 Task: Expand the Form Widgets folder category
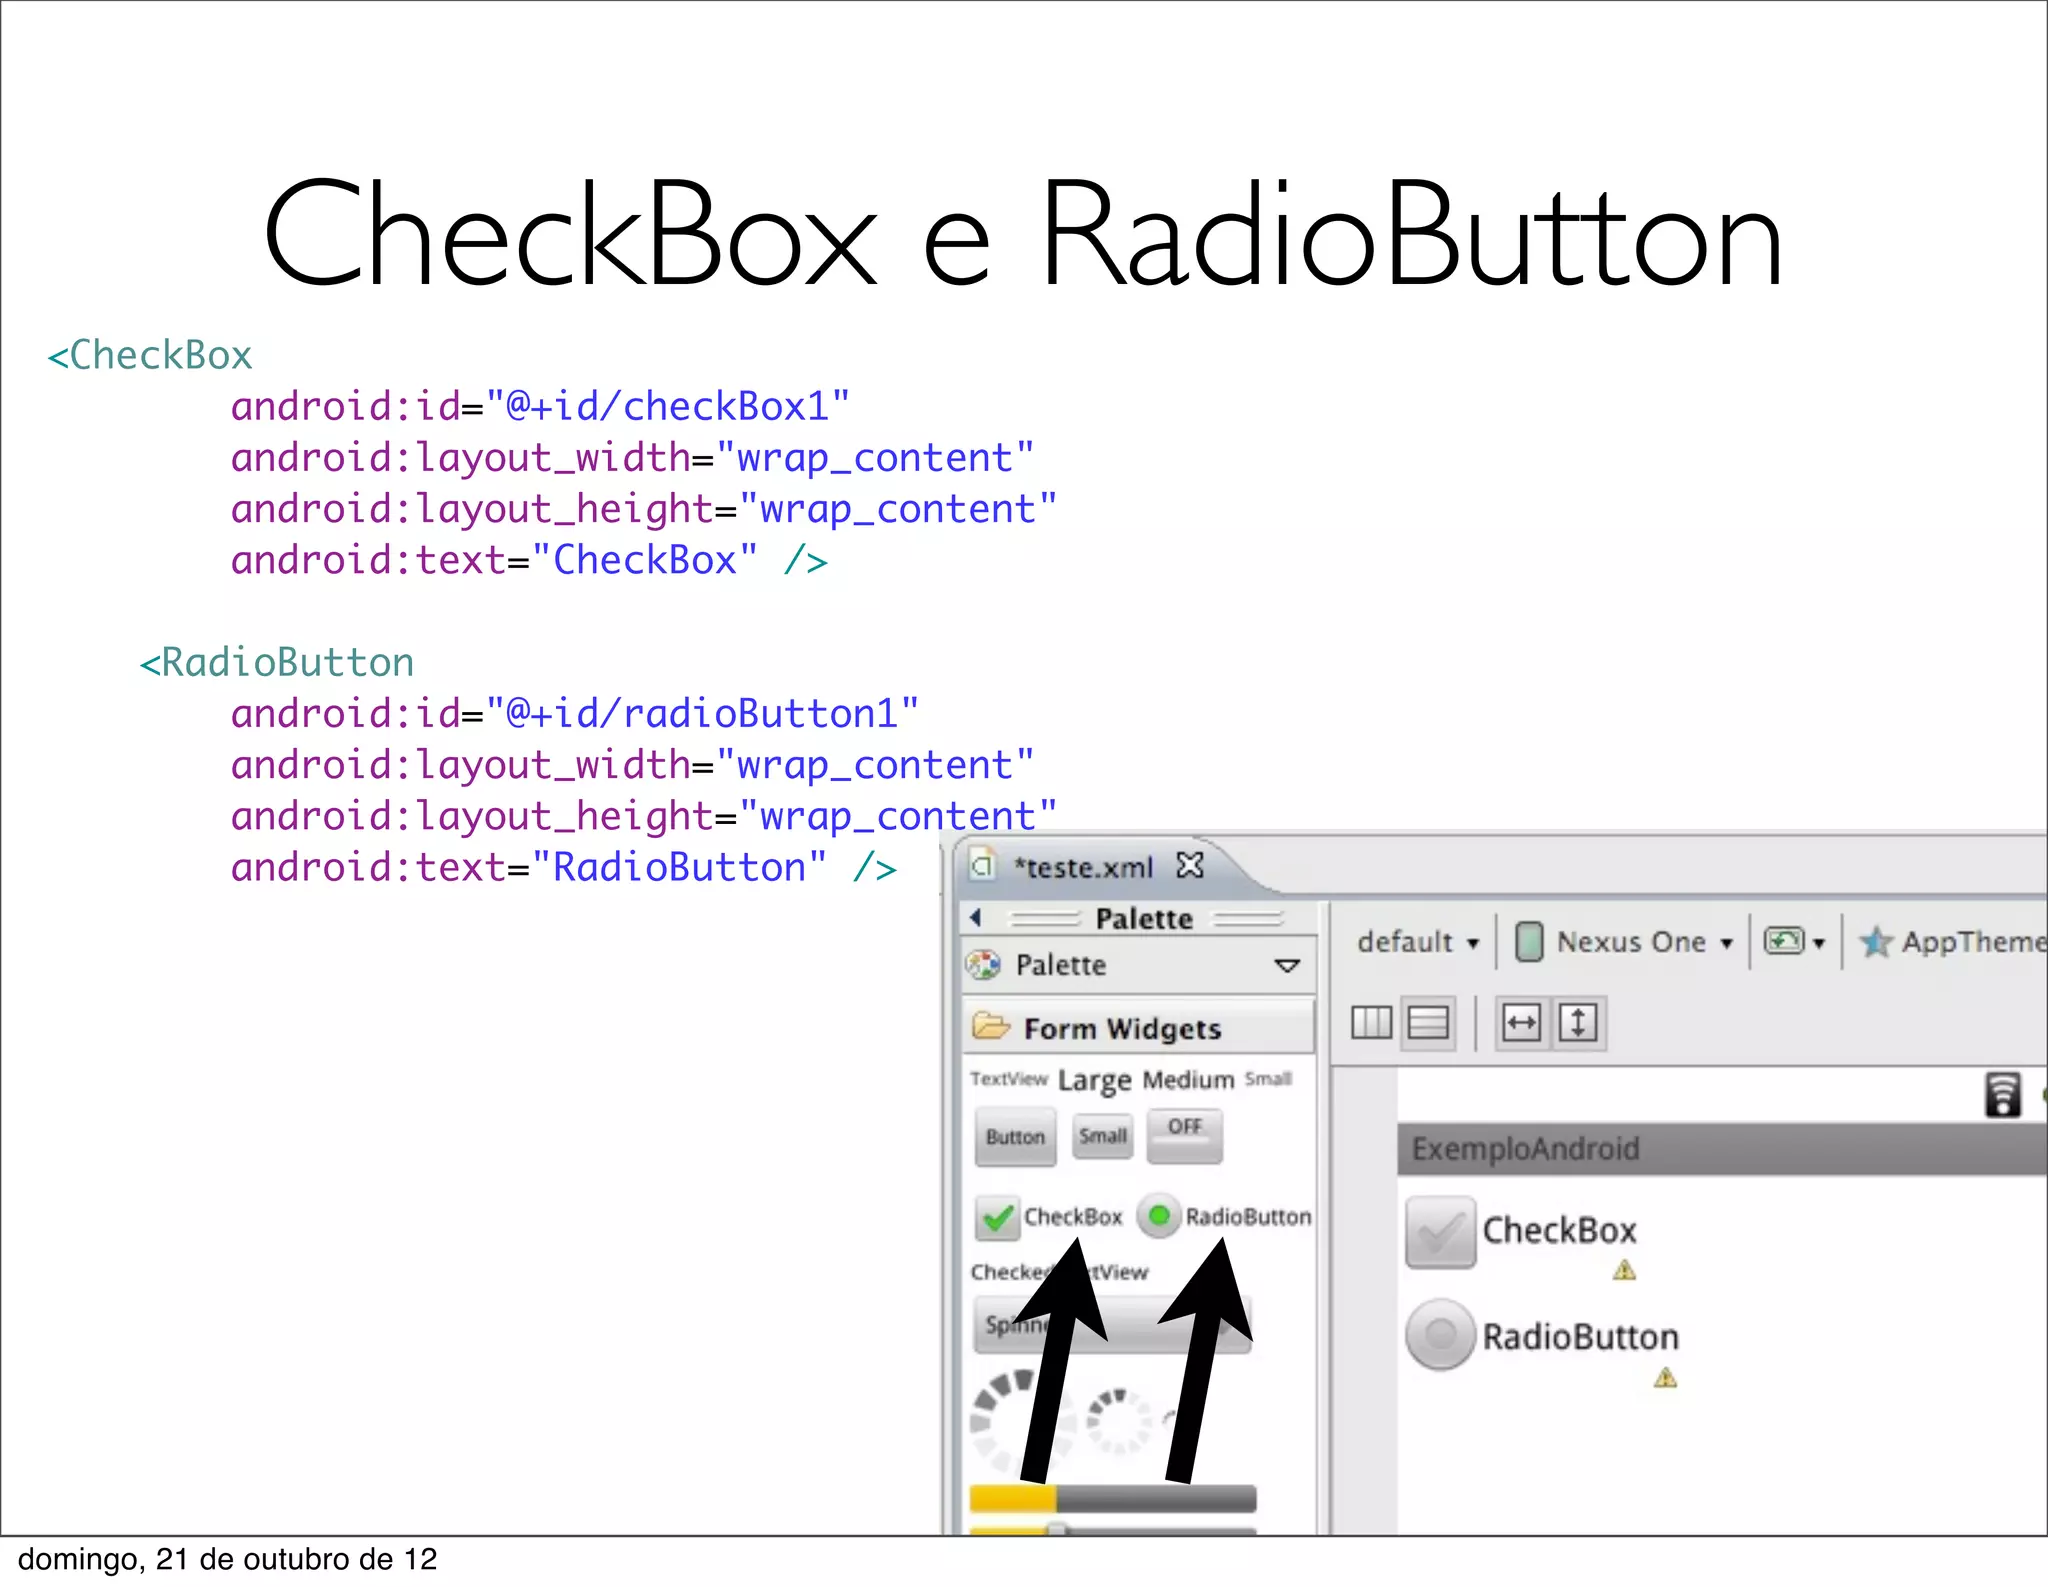tap(1138, 1028)
